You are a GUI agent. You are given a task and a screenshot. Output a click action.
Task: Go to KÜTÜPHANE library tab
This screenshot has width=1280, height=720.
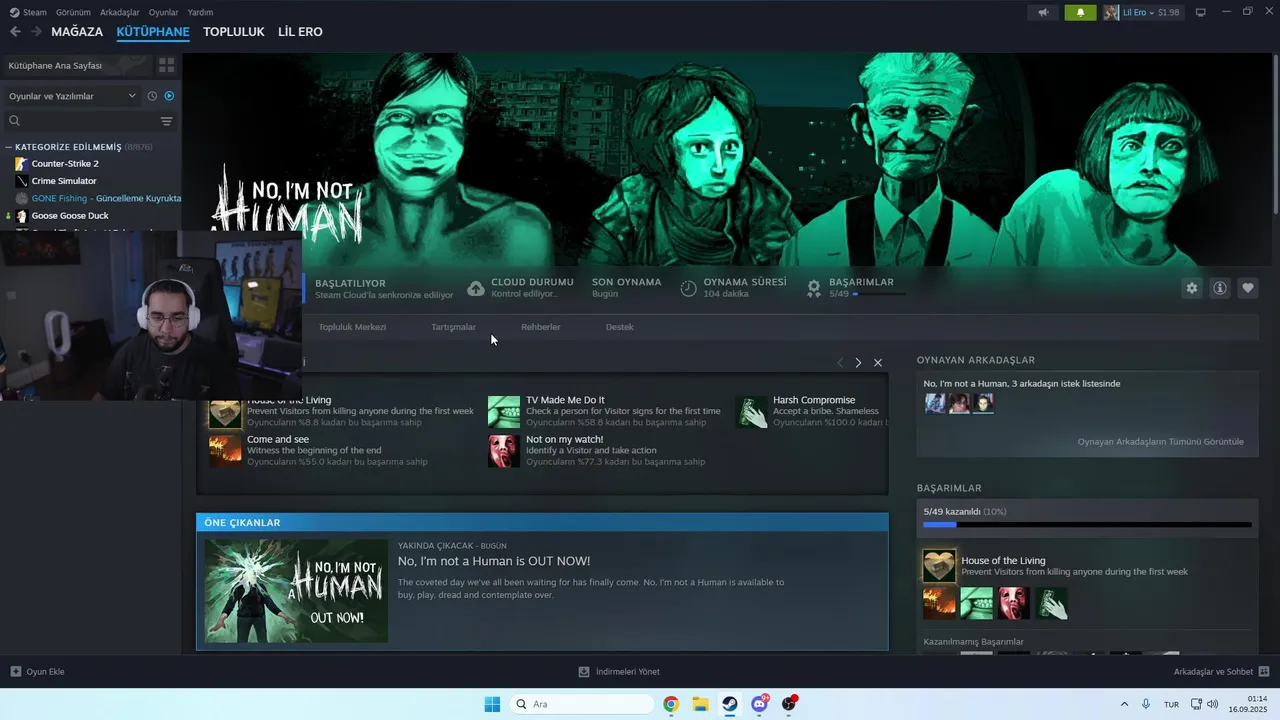[x=153, y=32]
